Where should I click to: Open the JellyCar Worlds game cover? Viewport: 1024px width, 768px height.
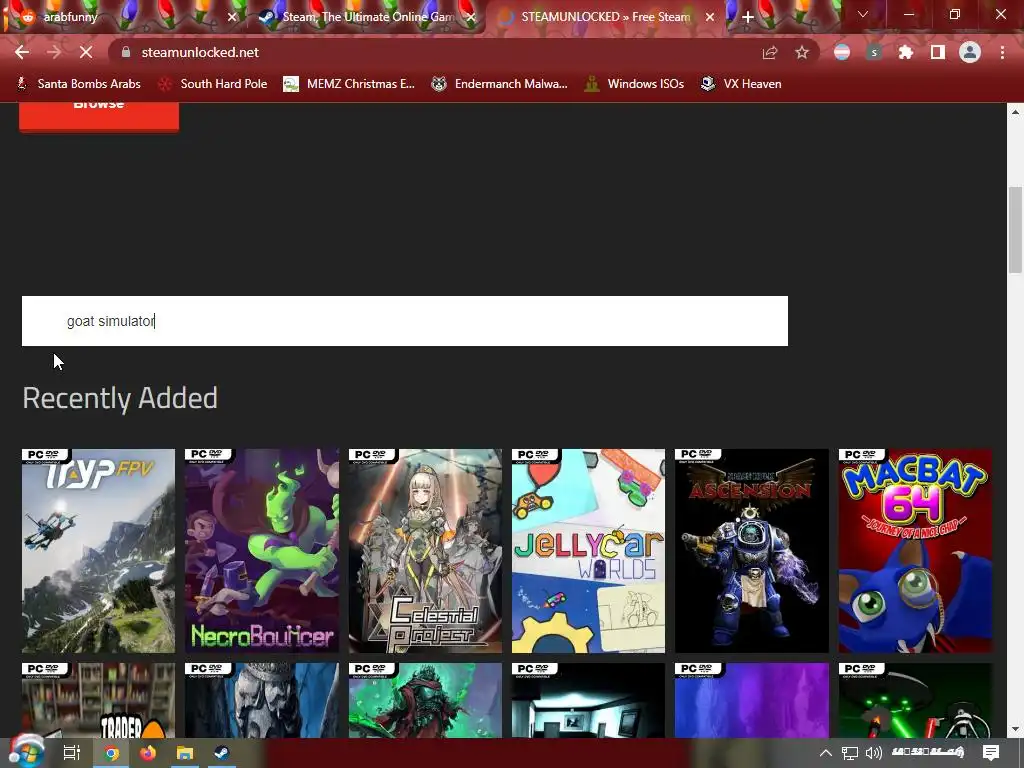pyautogui.click(x=588, y=551)
